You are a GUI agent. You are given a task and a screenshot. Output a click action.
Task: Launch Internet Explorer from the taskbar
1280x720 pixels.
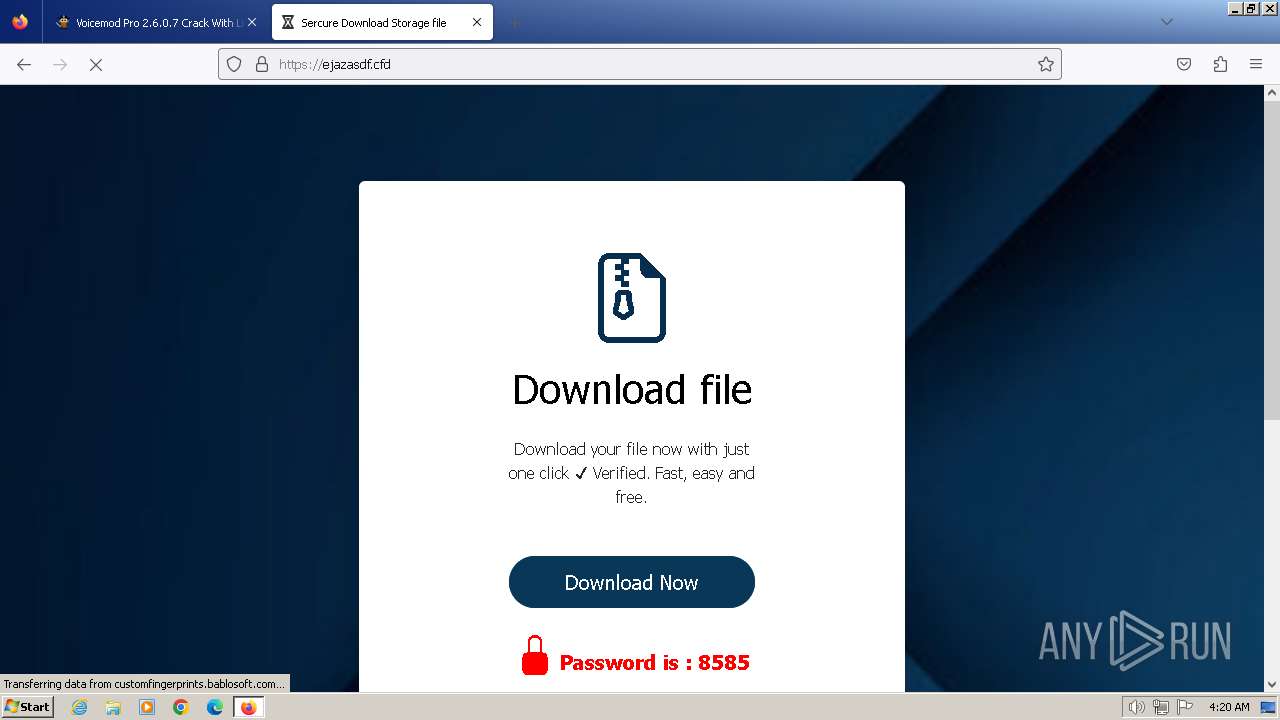[80, 707]
